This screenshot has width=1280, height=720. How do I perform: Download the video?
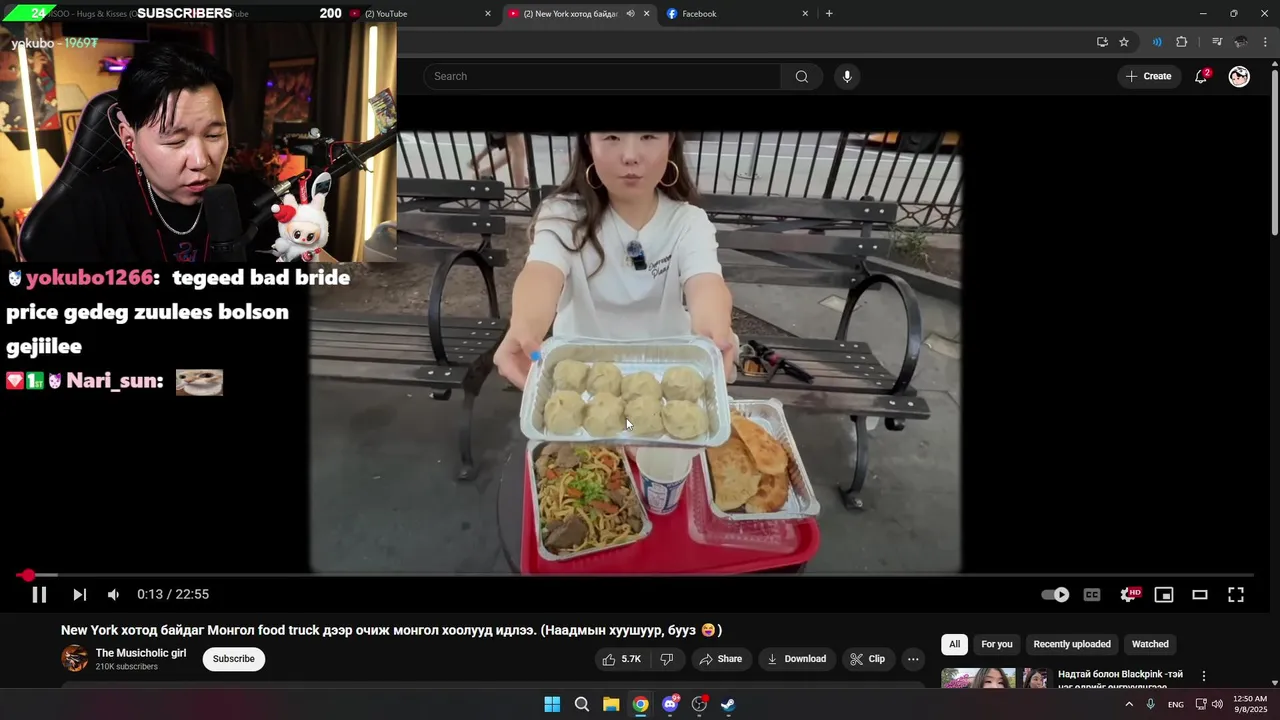point(797,659)
